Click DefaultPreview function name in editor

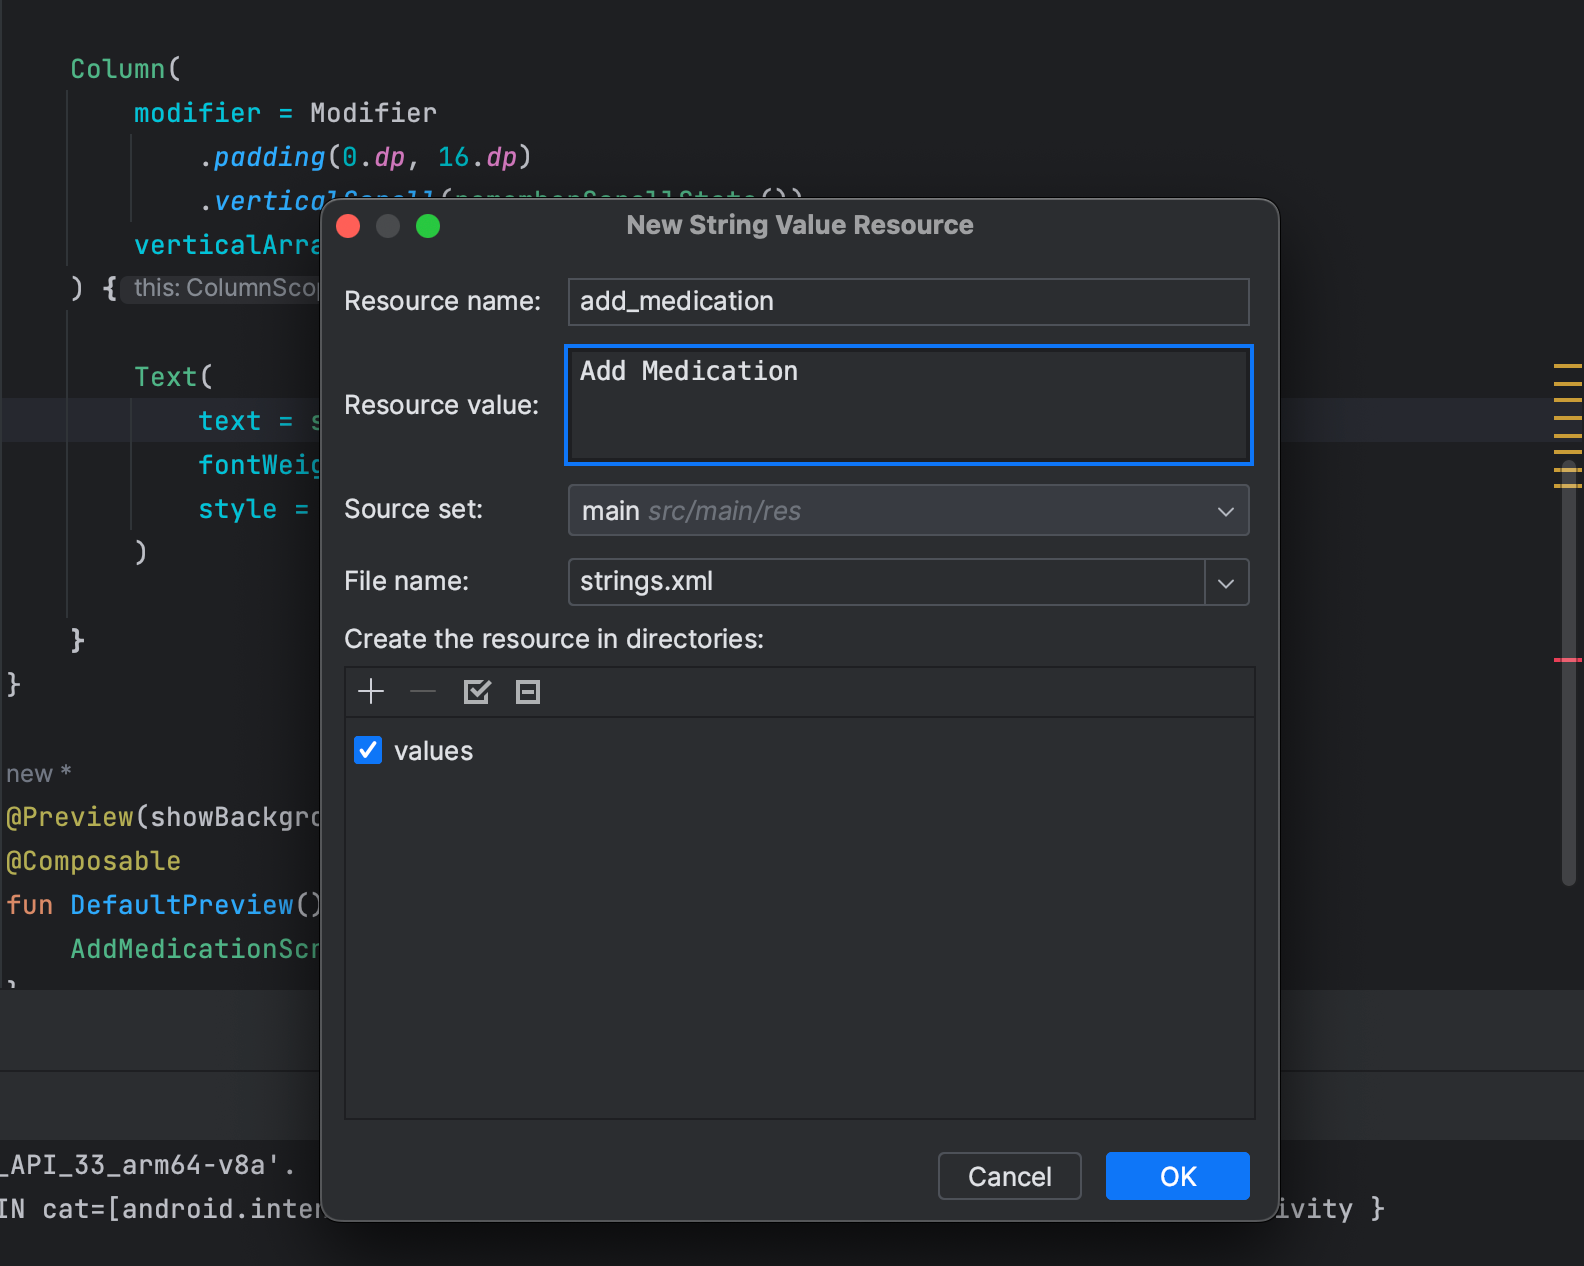coord(182,905)
